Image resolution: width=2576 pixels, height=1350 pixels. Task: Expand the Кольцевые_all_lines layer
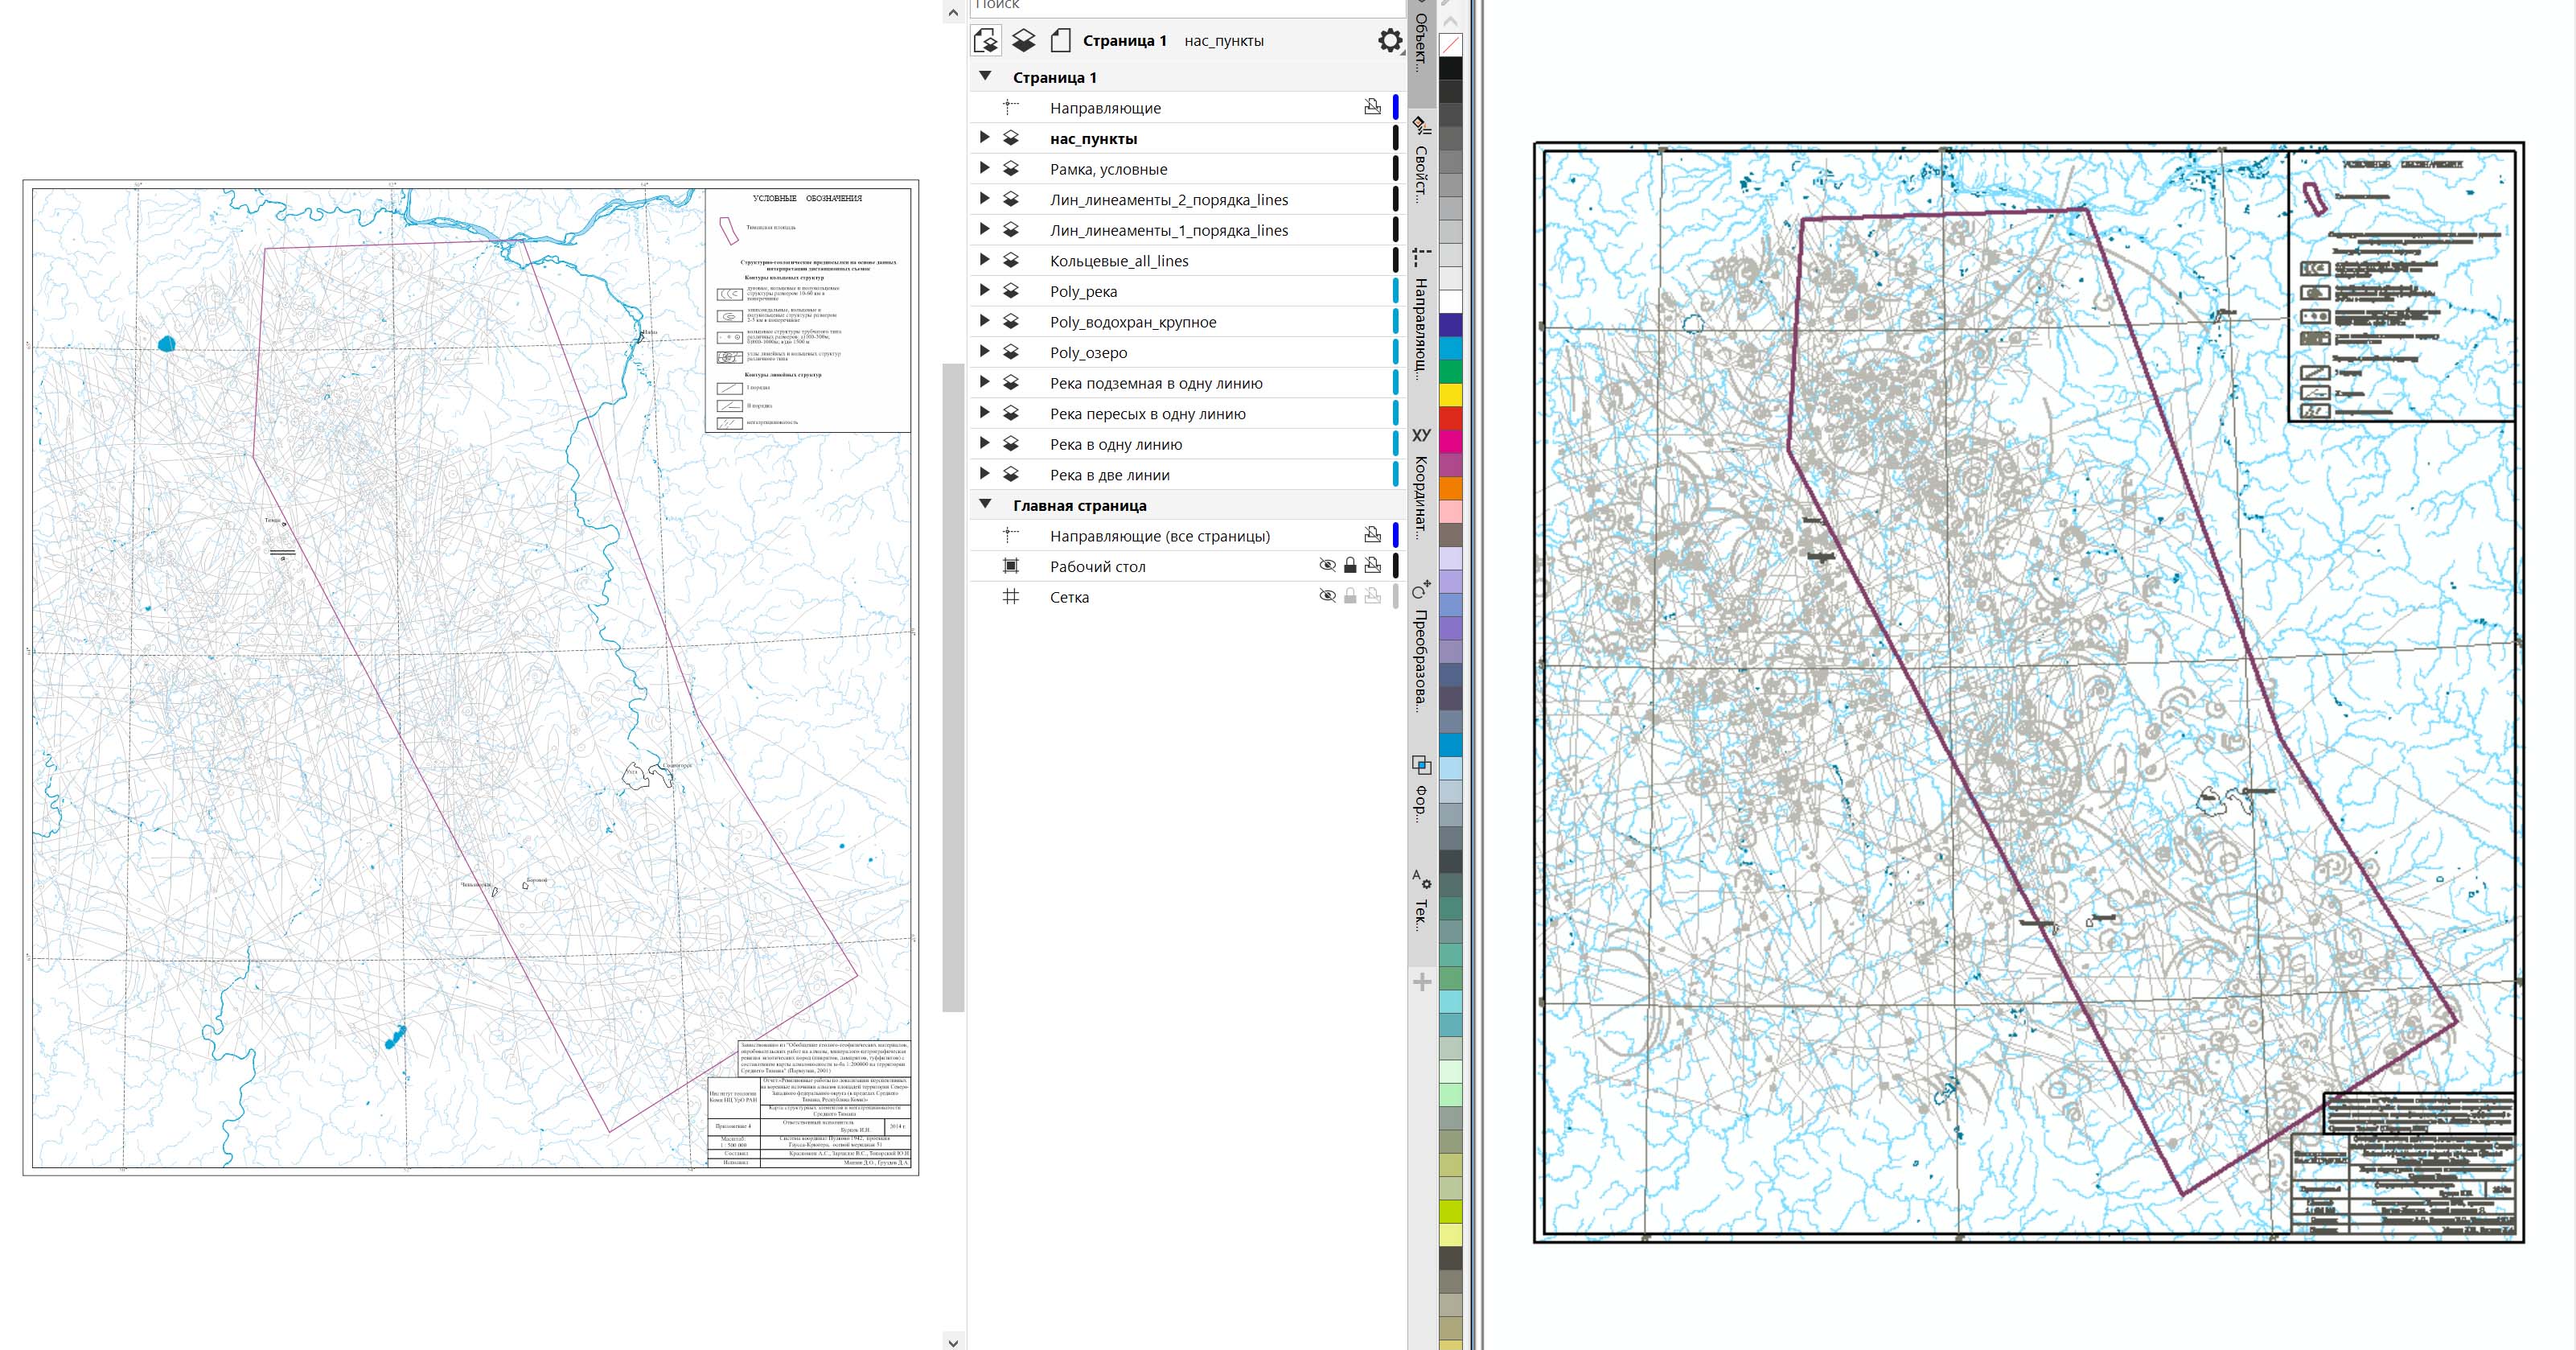(984, 260)
